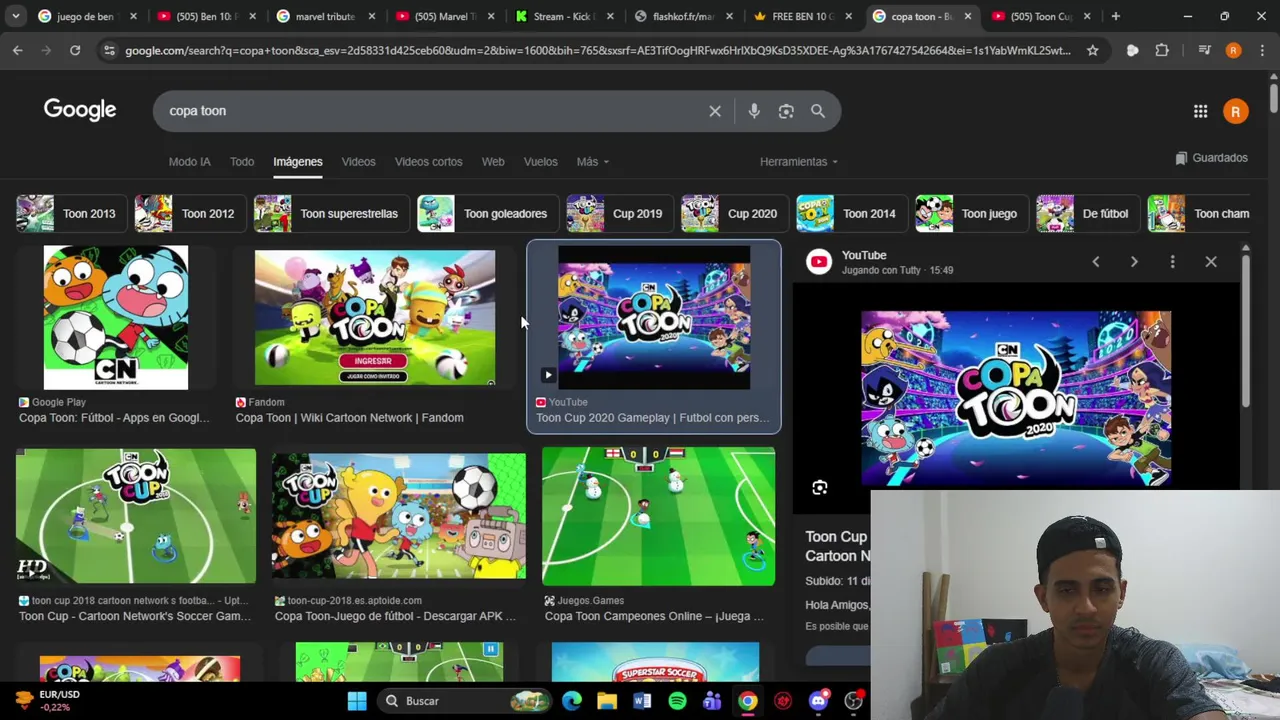
Task: View site information icon in address bar
Action: 109,50
